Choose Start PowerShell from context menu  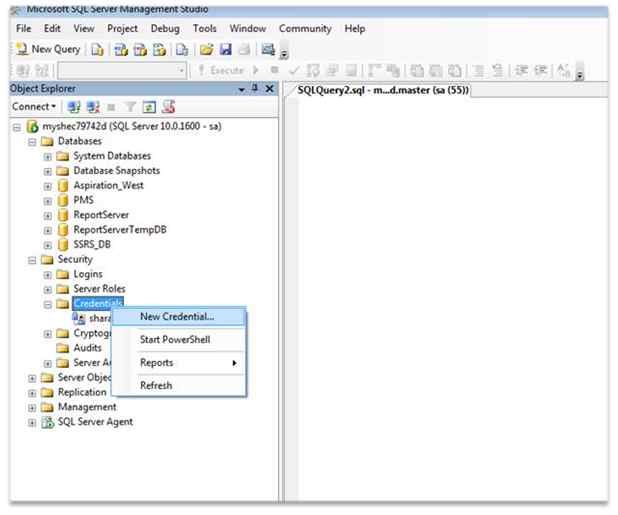tap(179, 340)
